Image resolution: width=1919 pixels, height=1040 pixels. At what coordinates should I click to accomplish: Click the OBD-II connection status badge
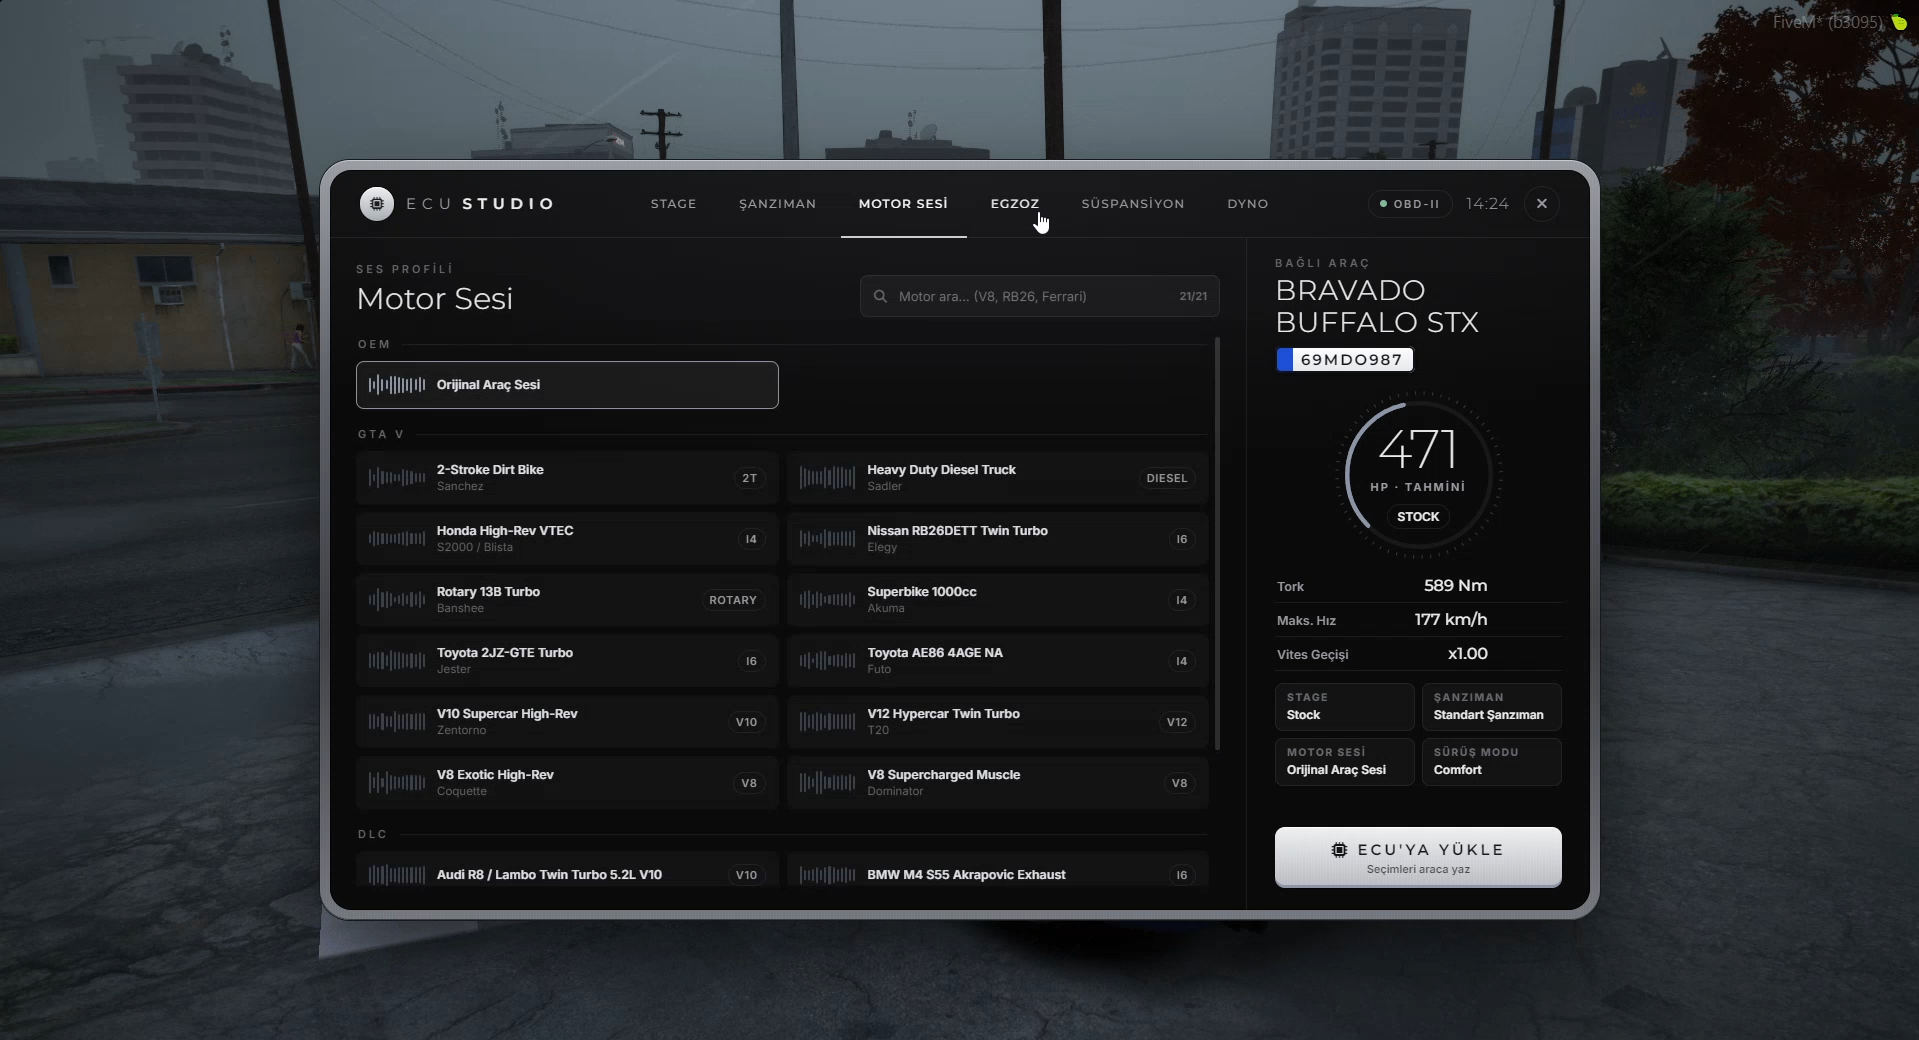pyautogui.click(x=1409, y=204)
